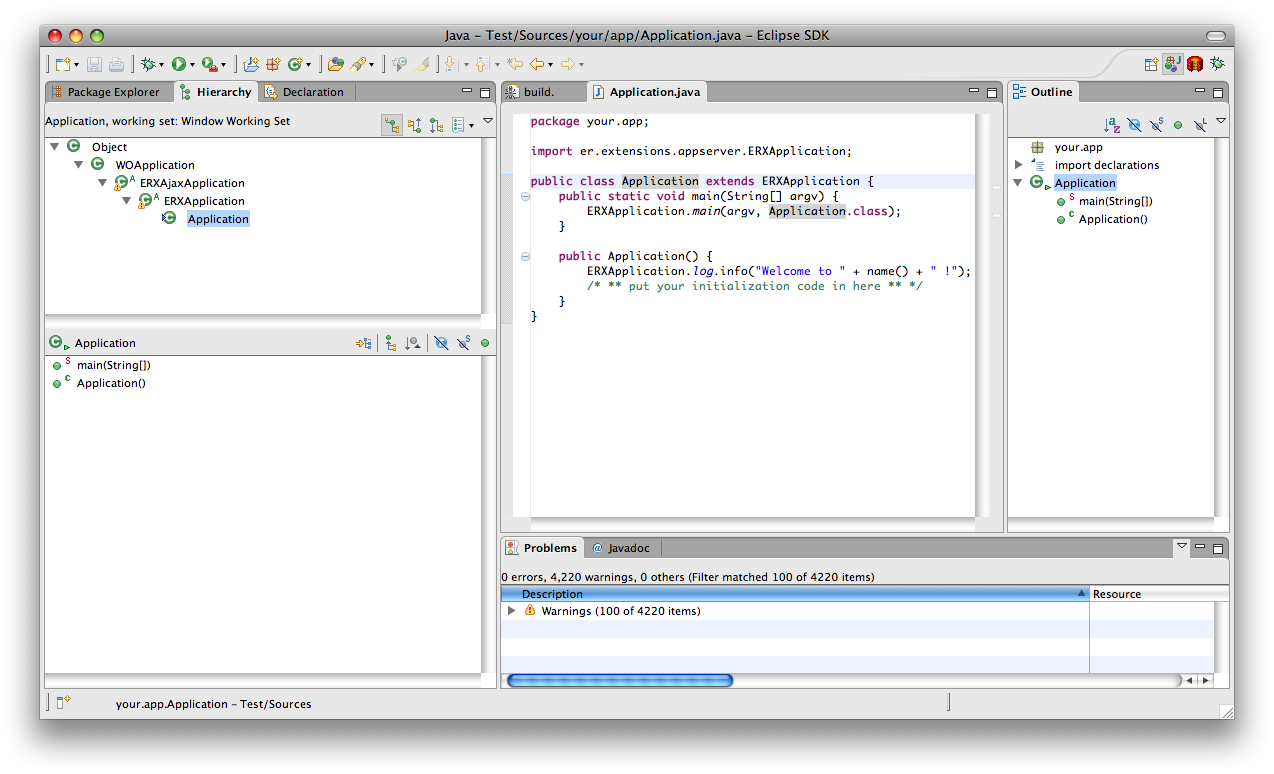The image size is (1274, 774).
Task: Select main(String[]) in the Outline view
Action: pos(1115,201)
